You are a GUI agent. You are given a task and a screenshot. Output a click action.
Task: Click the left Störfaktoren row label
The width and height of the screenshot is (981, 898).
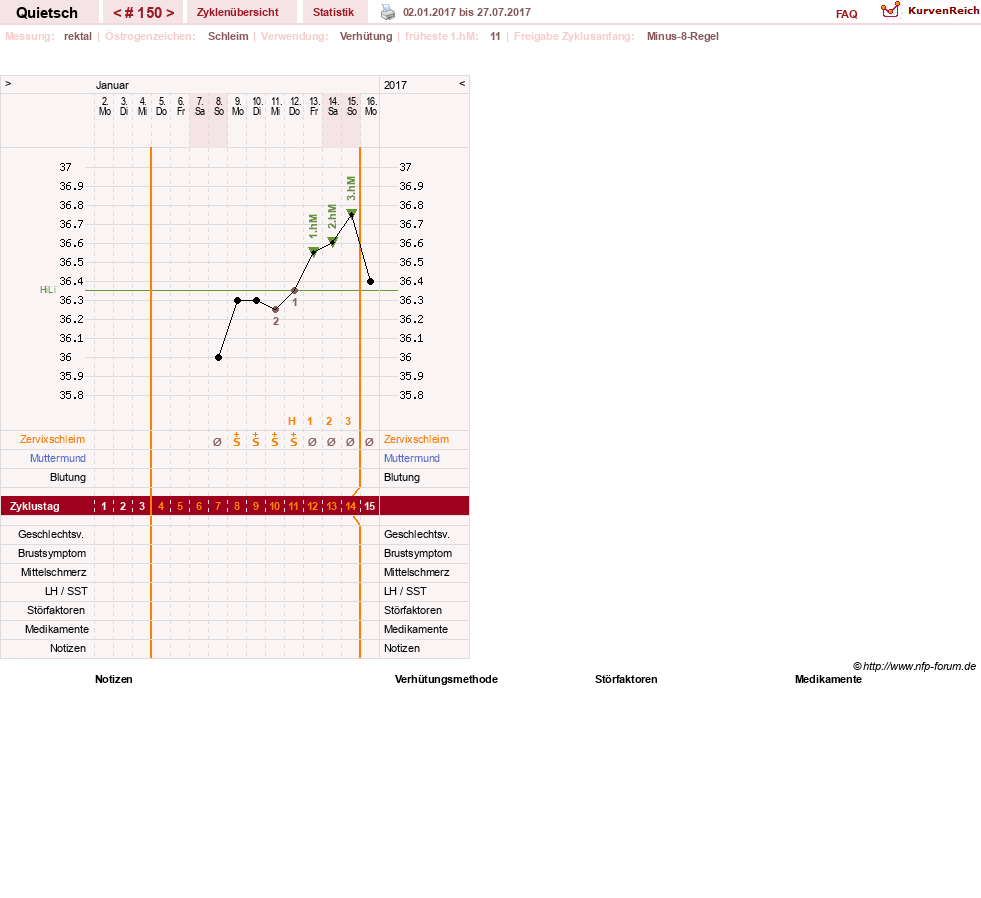click(x=56, y=610)
